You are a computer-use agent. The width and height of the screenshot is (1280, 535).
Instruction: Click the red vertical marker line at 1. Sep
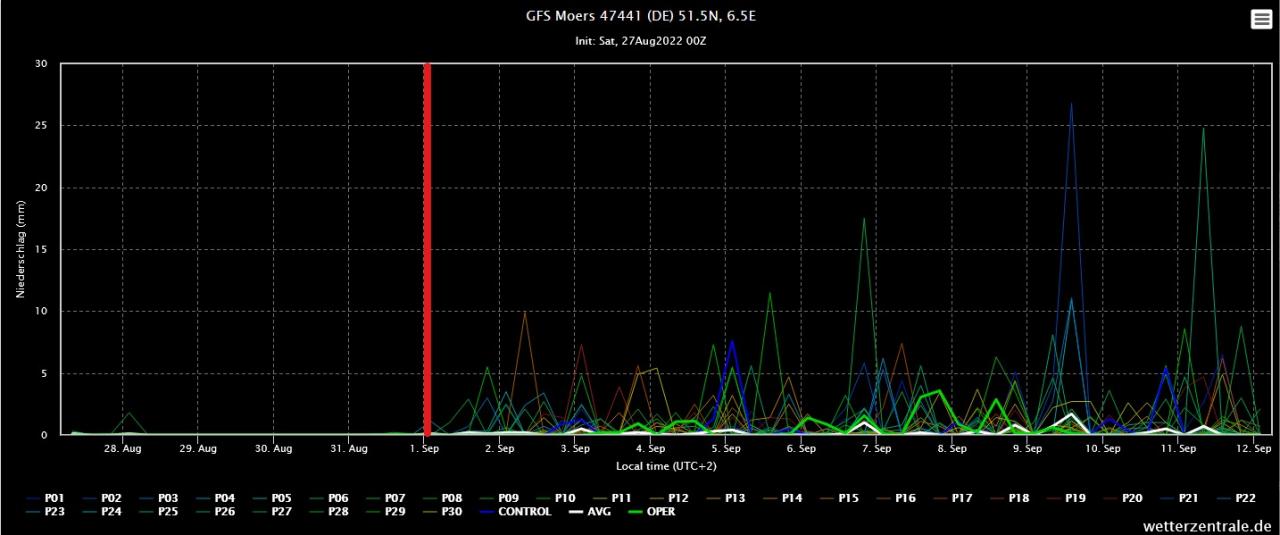(x=427, y=250)
